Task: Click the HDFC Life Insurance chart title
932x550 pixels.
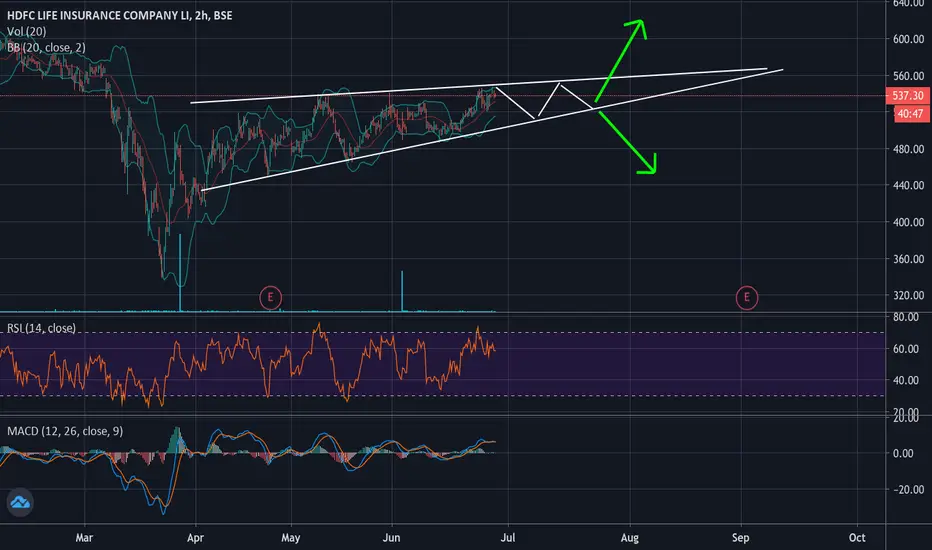Action: (x=119, y=15)
